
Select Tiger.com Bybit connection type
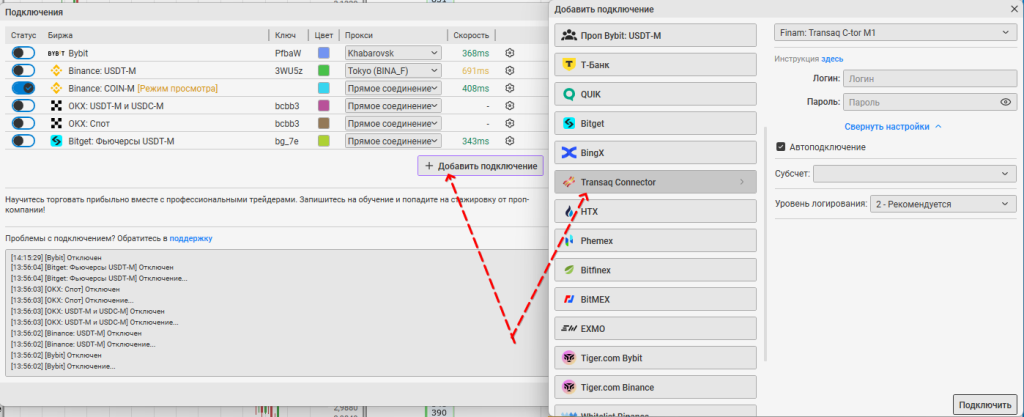(655, 358)
